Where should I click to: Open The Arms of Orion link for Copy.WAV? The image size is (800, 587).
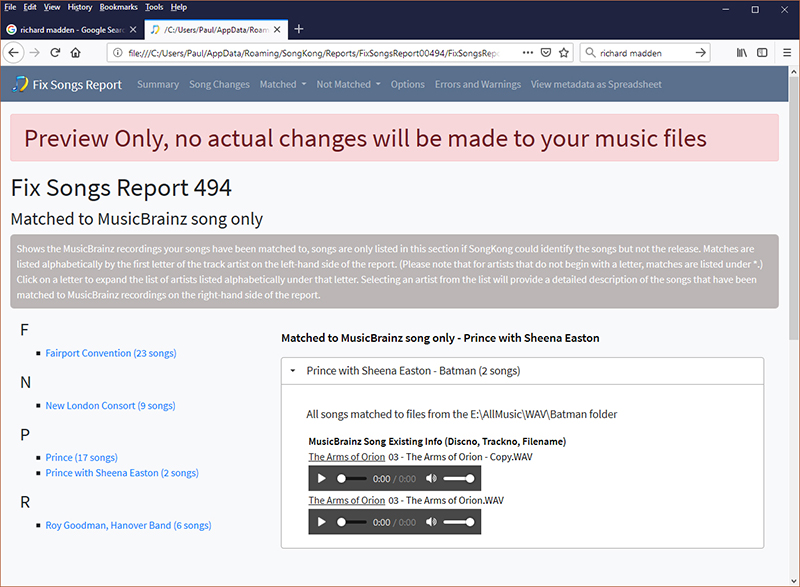click(346, 457)
